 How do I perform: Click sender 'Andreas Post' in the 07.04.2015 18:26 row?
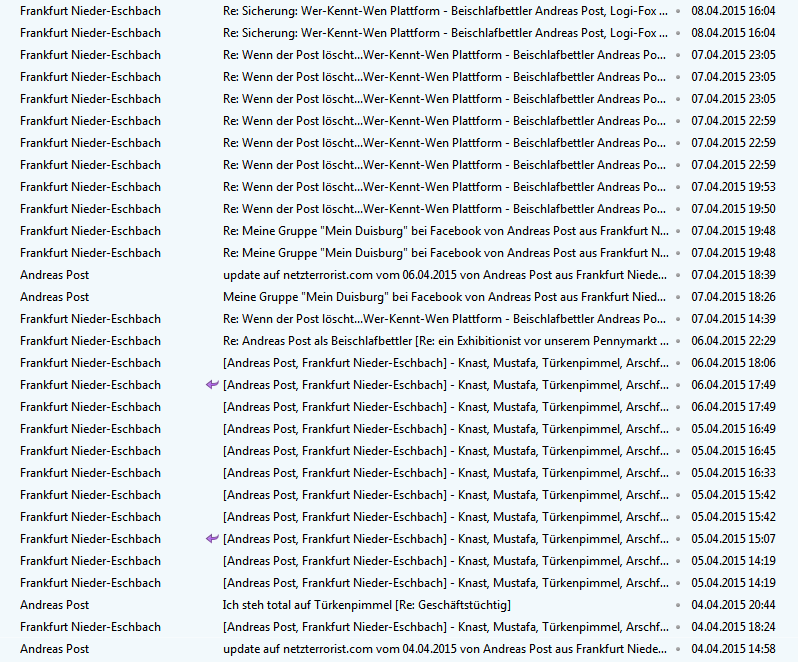(54, 297)
